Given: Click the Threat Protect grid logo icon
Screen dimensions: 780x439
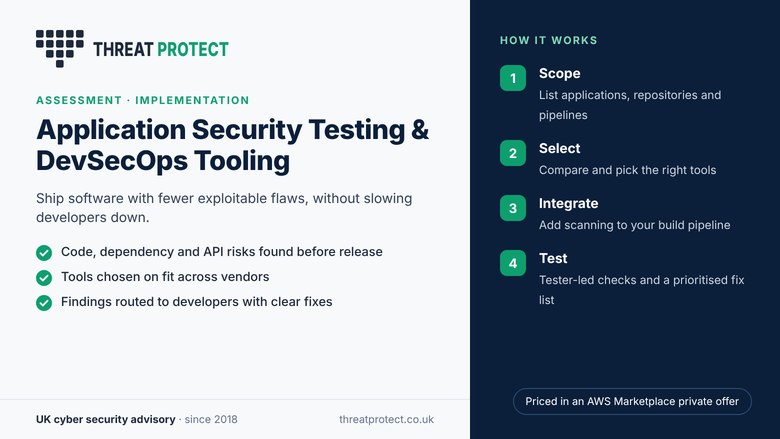Looking at the screenshot, I should [60, 49].
